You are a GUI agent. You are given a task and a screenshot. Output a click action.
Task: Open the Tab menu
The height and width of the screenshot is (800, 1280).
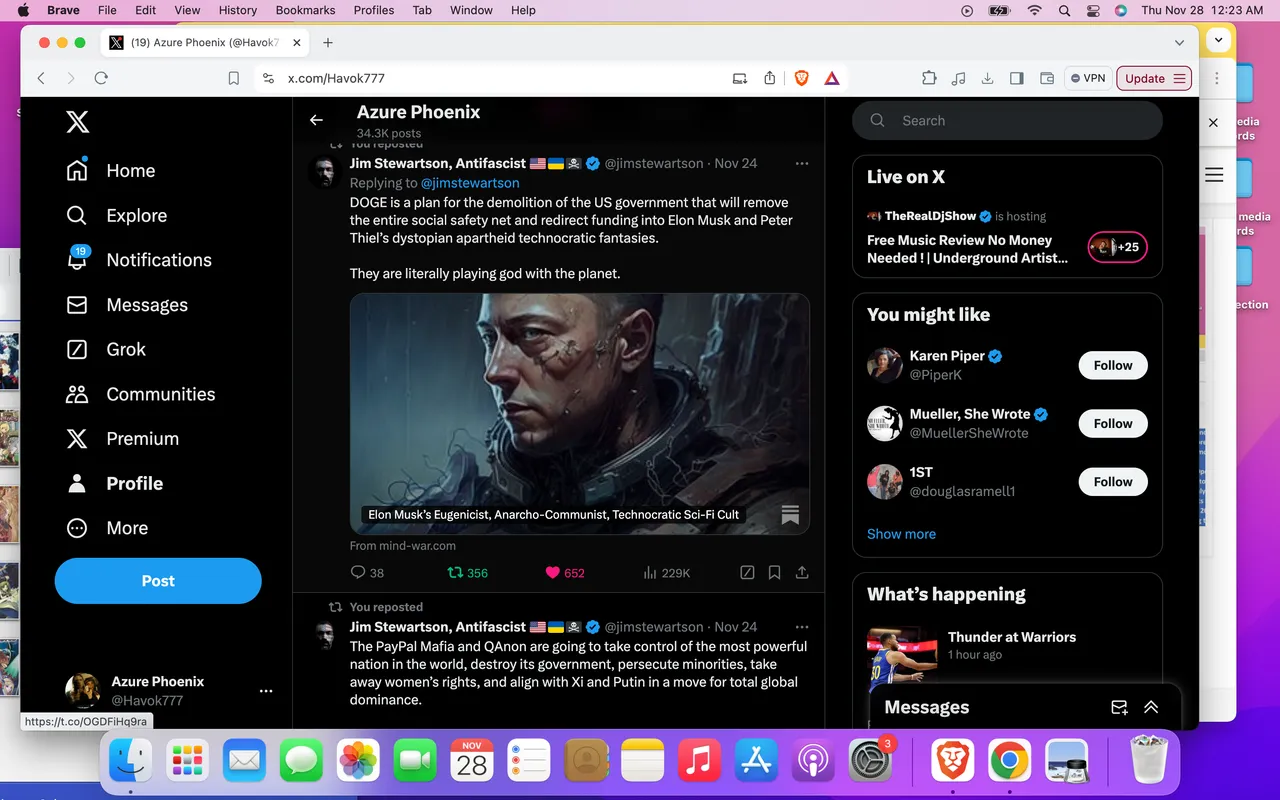422,10
